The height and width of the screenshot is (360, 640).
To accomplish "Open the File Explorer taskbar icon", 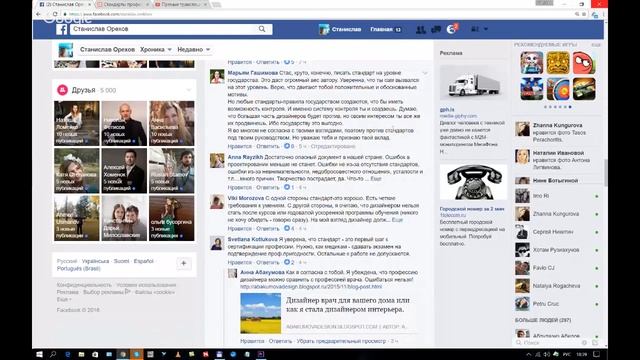I will [82, 354].
